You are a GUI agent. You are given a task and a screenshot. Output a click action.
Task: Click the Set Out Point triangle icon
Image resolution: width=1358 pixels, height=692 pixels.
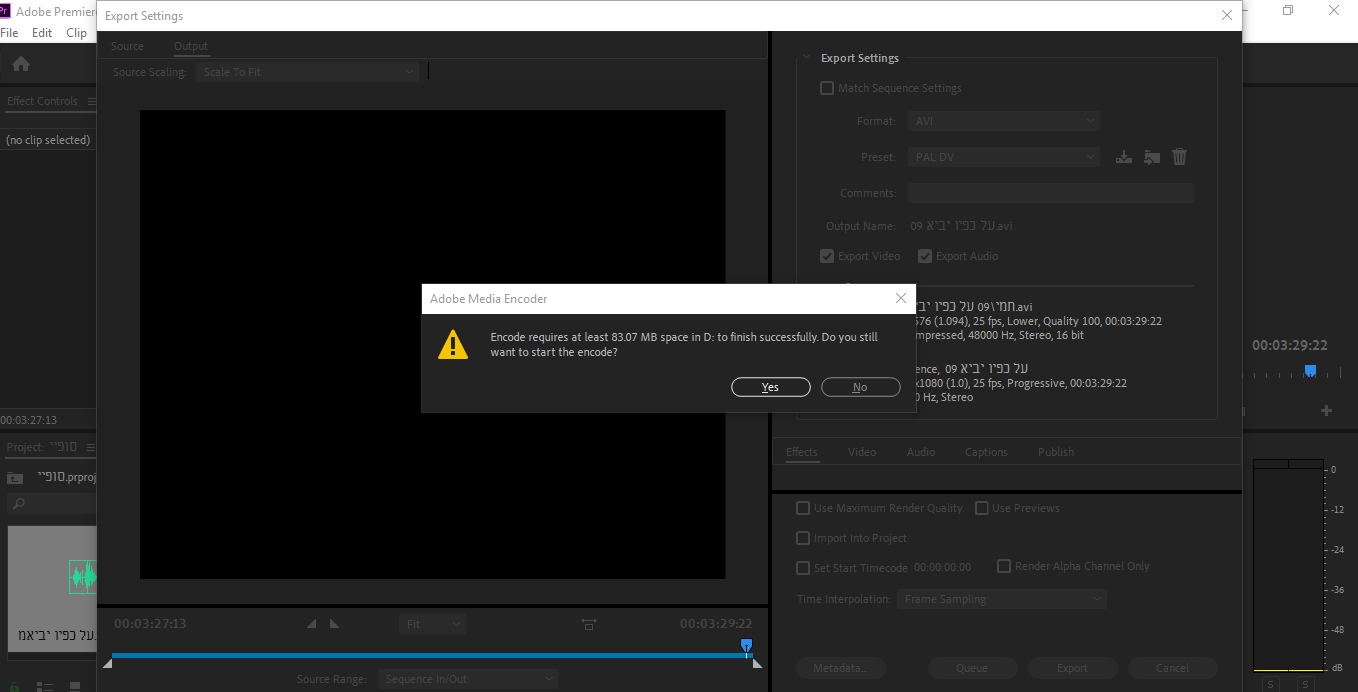[334, 624]
